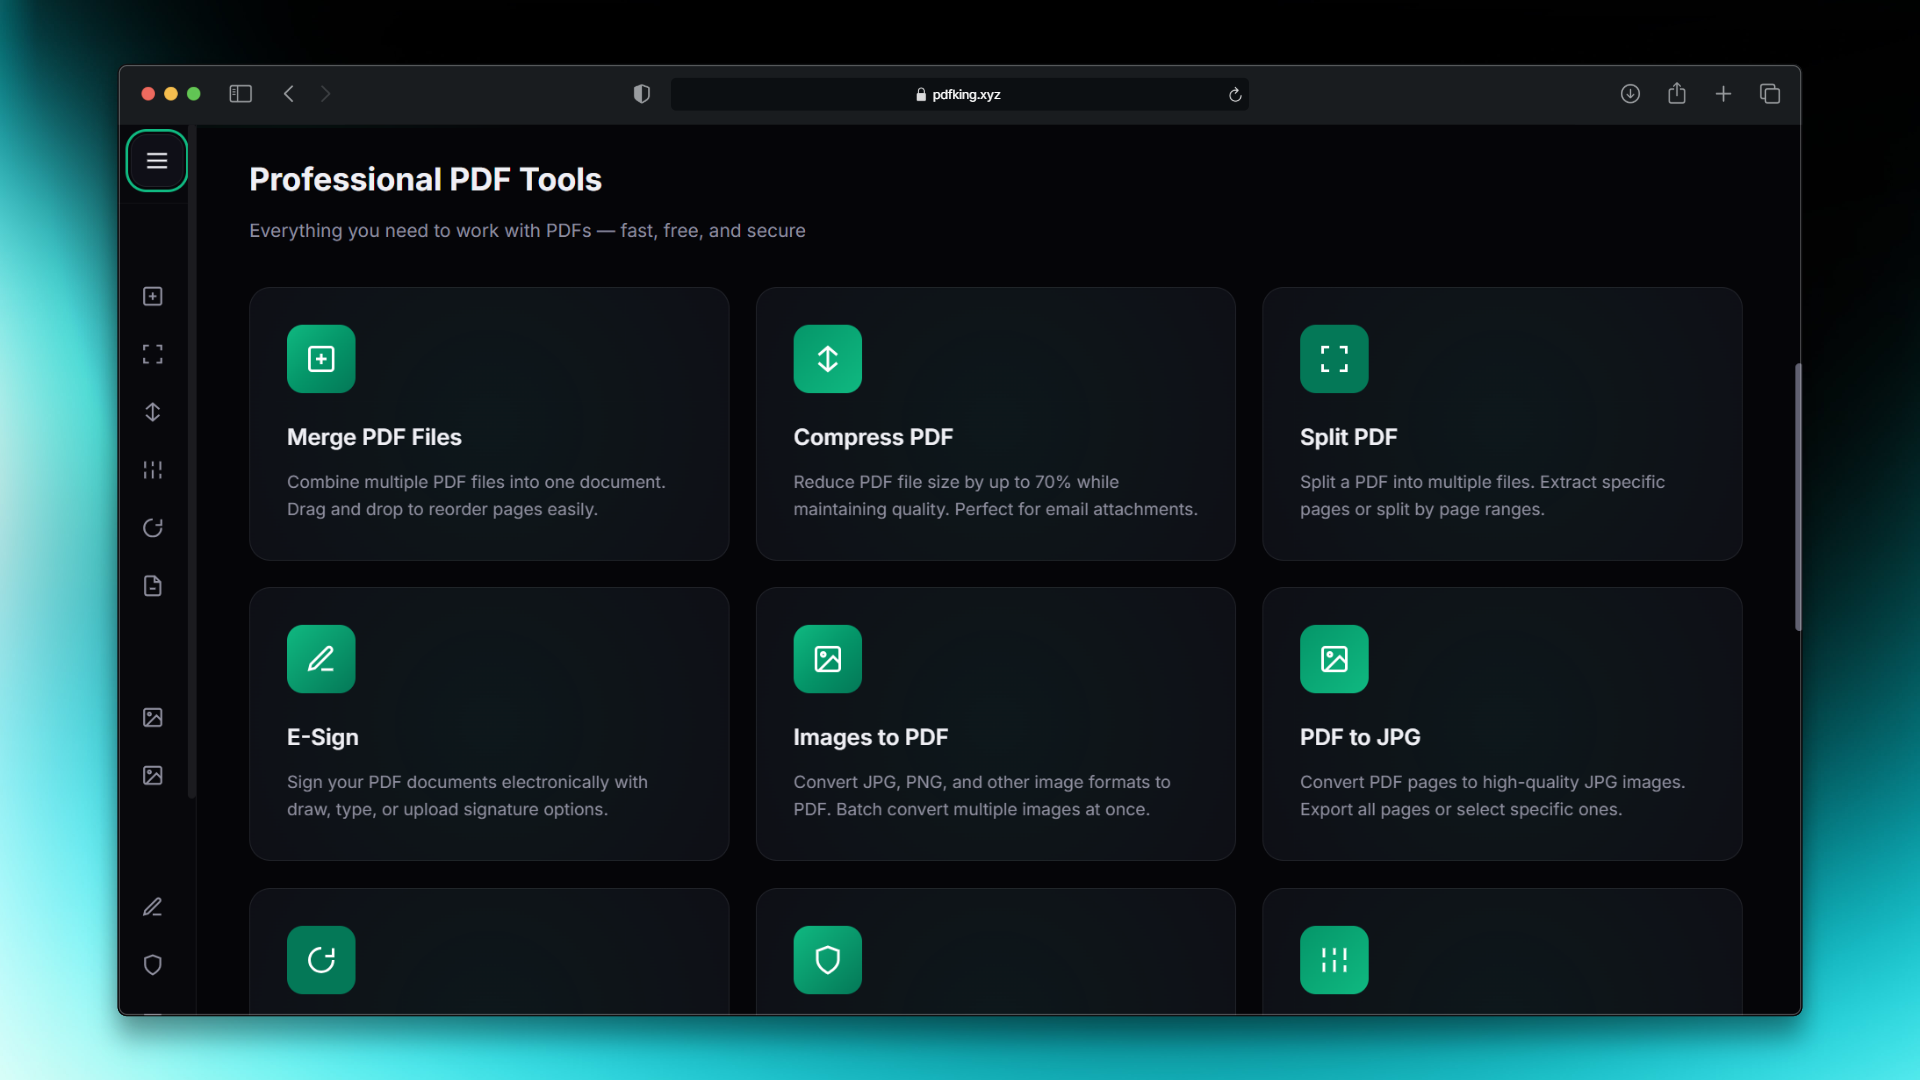The height and width of the screenshot is (1080, 1920).
Task: Open the Protect PDF shield icon
Action: [152, 965]
